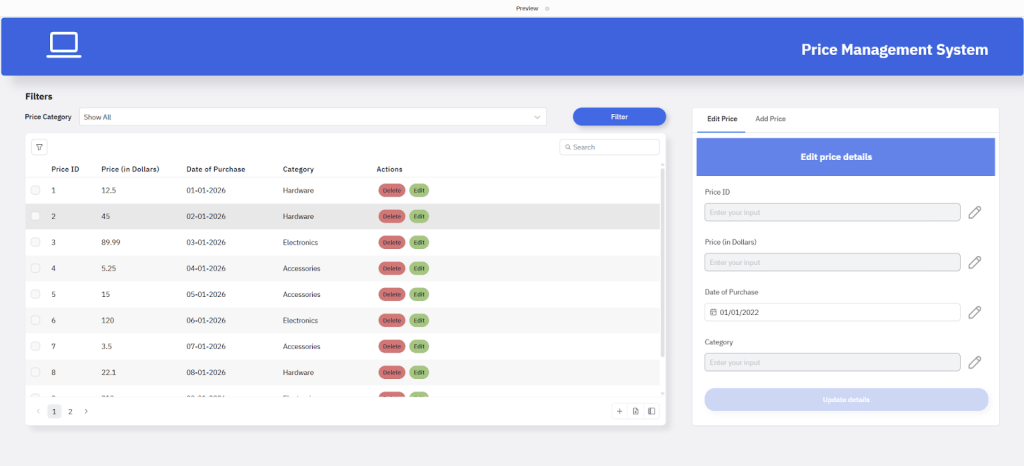
Task: Edit the row with Price ID 1
Action: point(419,190)
